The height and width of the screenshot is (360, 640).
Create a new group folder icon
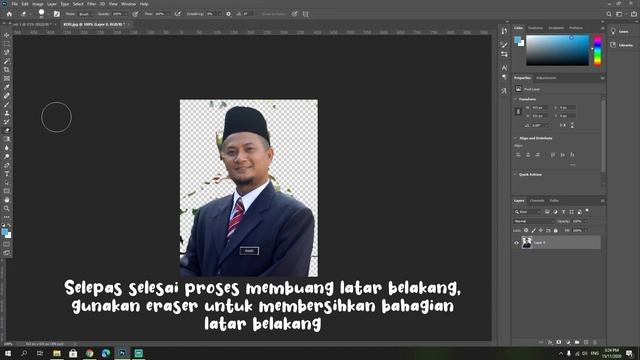pyautogui.click(x=577, y=342)
